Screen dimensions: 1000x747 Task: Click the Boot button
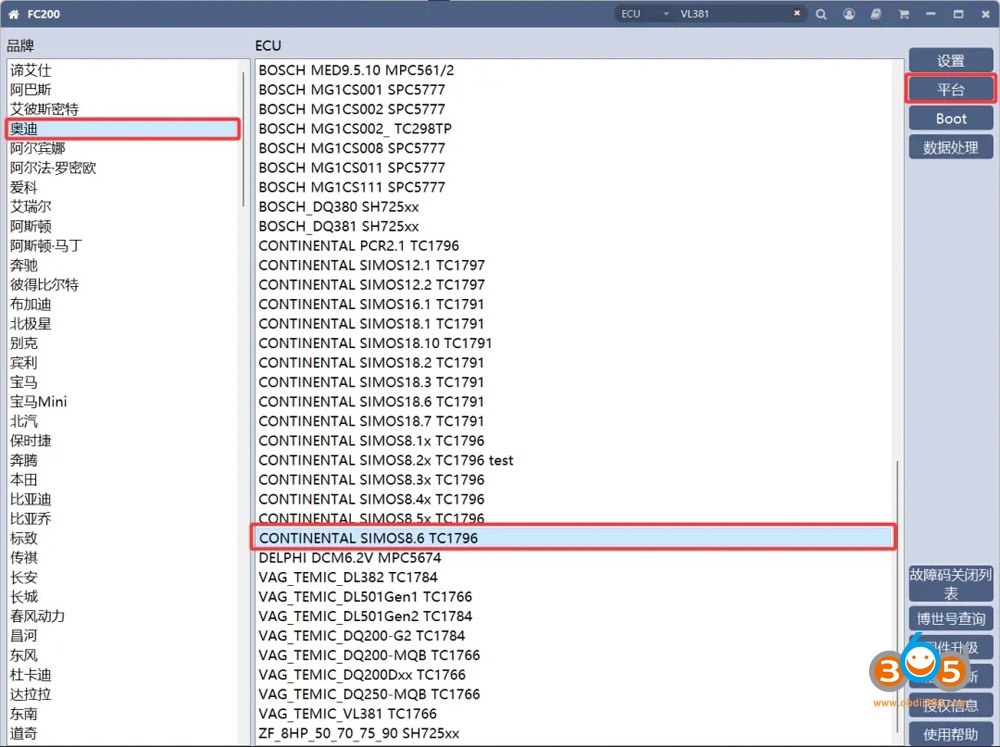coord(950,119)
